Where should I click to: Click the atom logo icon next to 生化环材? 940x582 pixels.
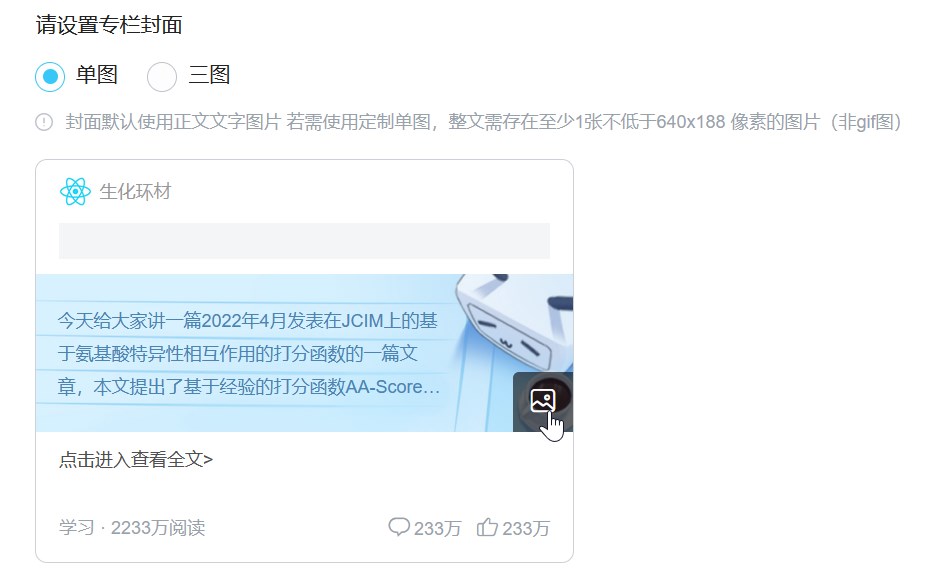[x=75, y=192]
